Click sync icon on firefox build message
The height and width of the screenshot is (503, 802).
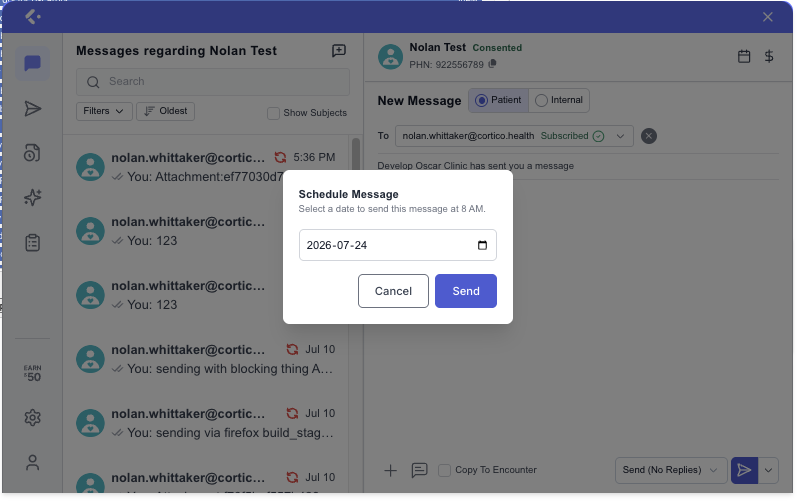click(x=292, y=413)
